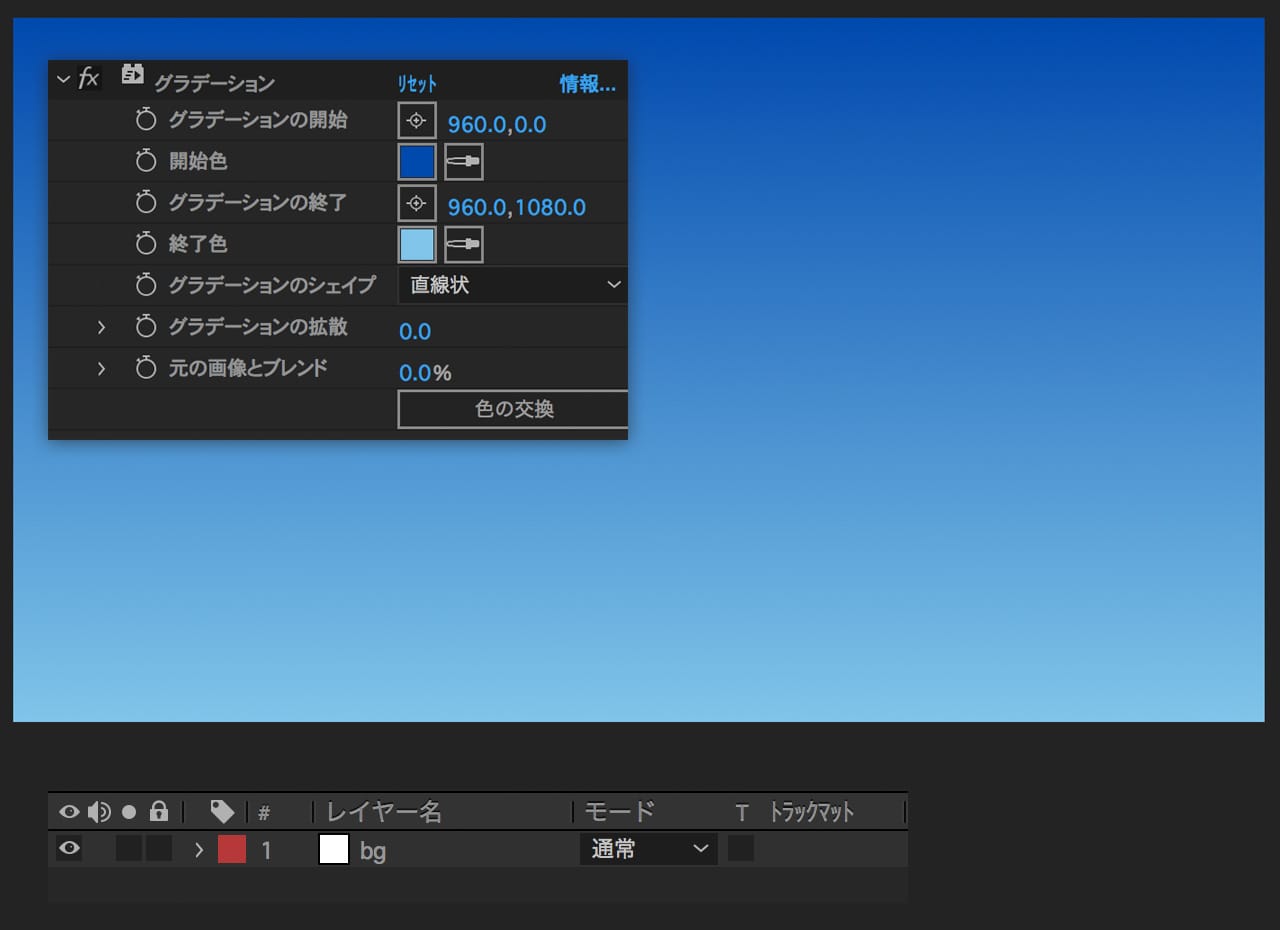Screen dimensions: 1280x930
Task: Expand the bg layer properties in timeline
Action: [198, 850]
